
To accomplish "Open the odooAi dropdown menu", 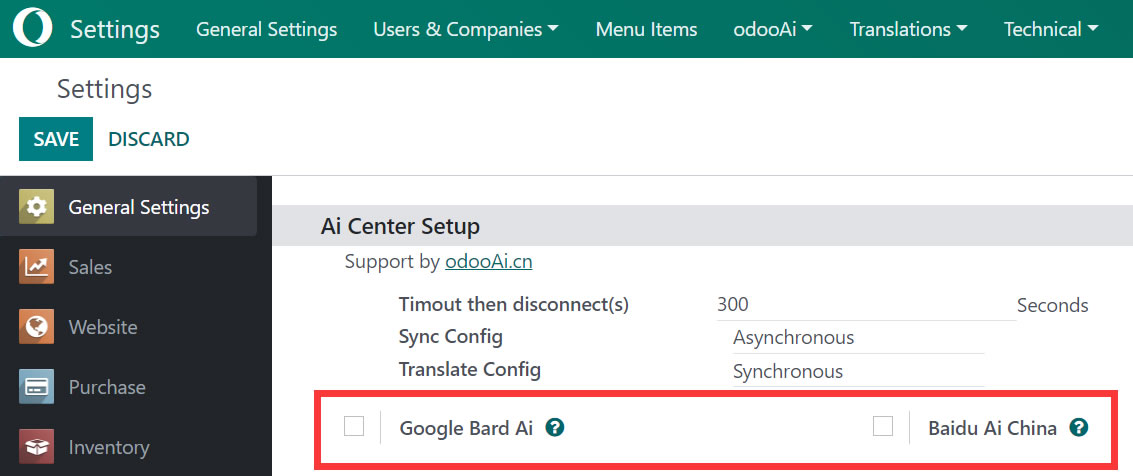I will click(x=772, y=29).
